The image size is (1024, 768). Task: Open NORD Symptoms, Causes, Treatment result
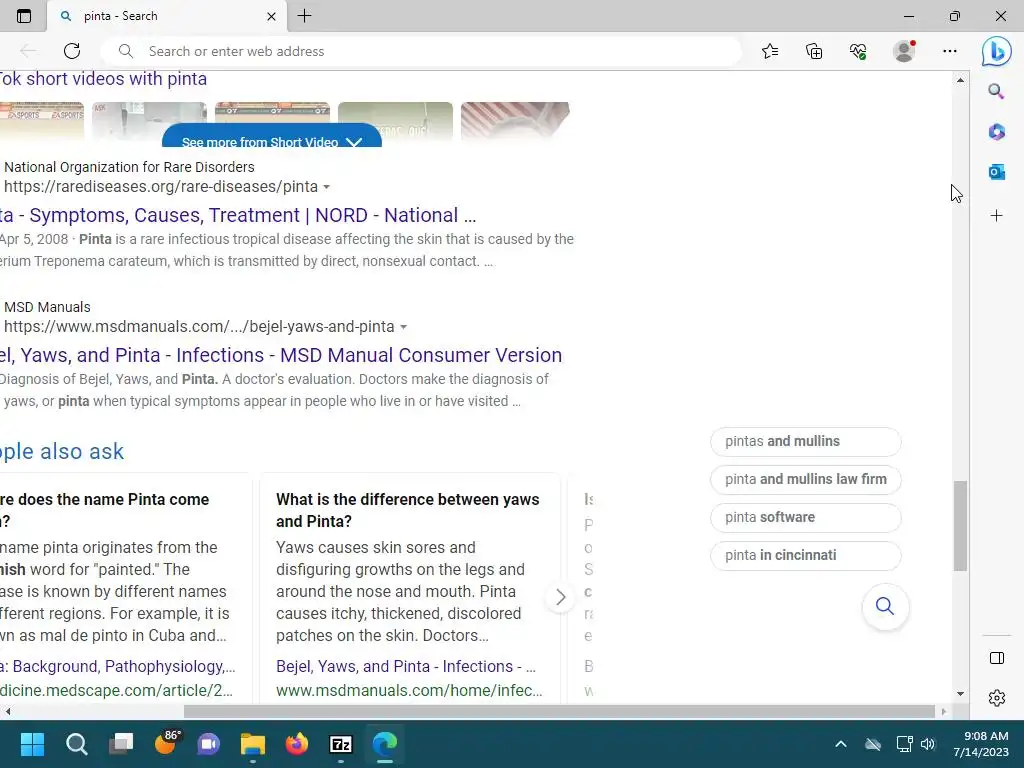tap(238, 215)
